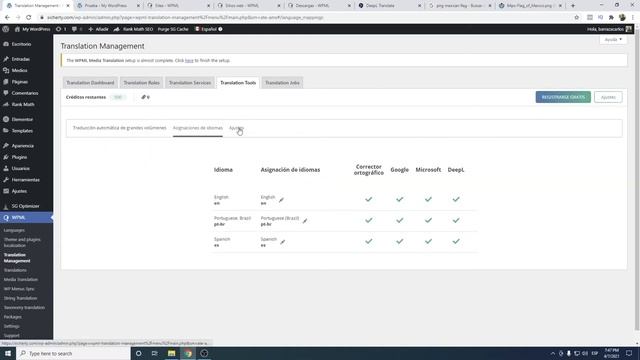Click the 'here' link in setup notice

point(189,60)
